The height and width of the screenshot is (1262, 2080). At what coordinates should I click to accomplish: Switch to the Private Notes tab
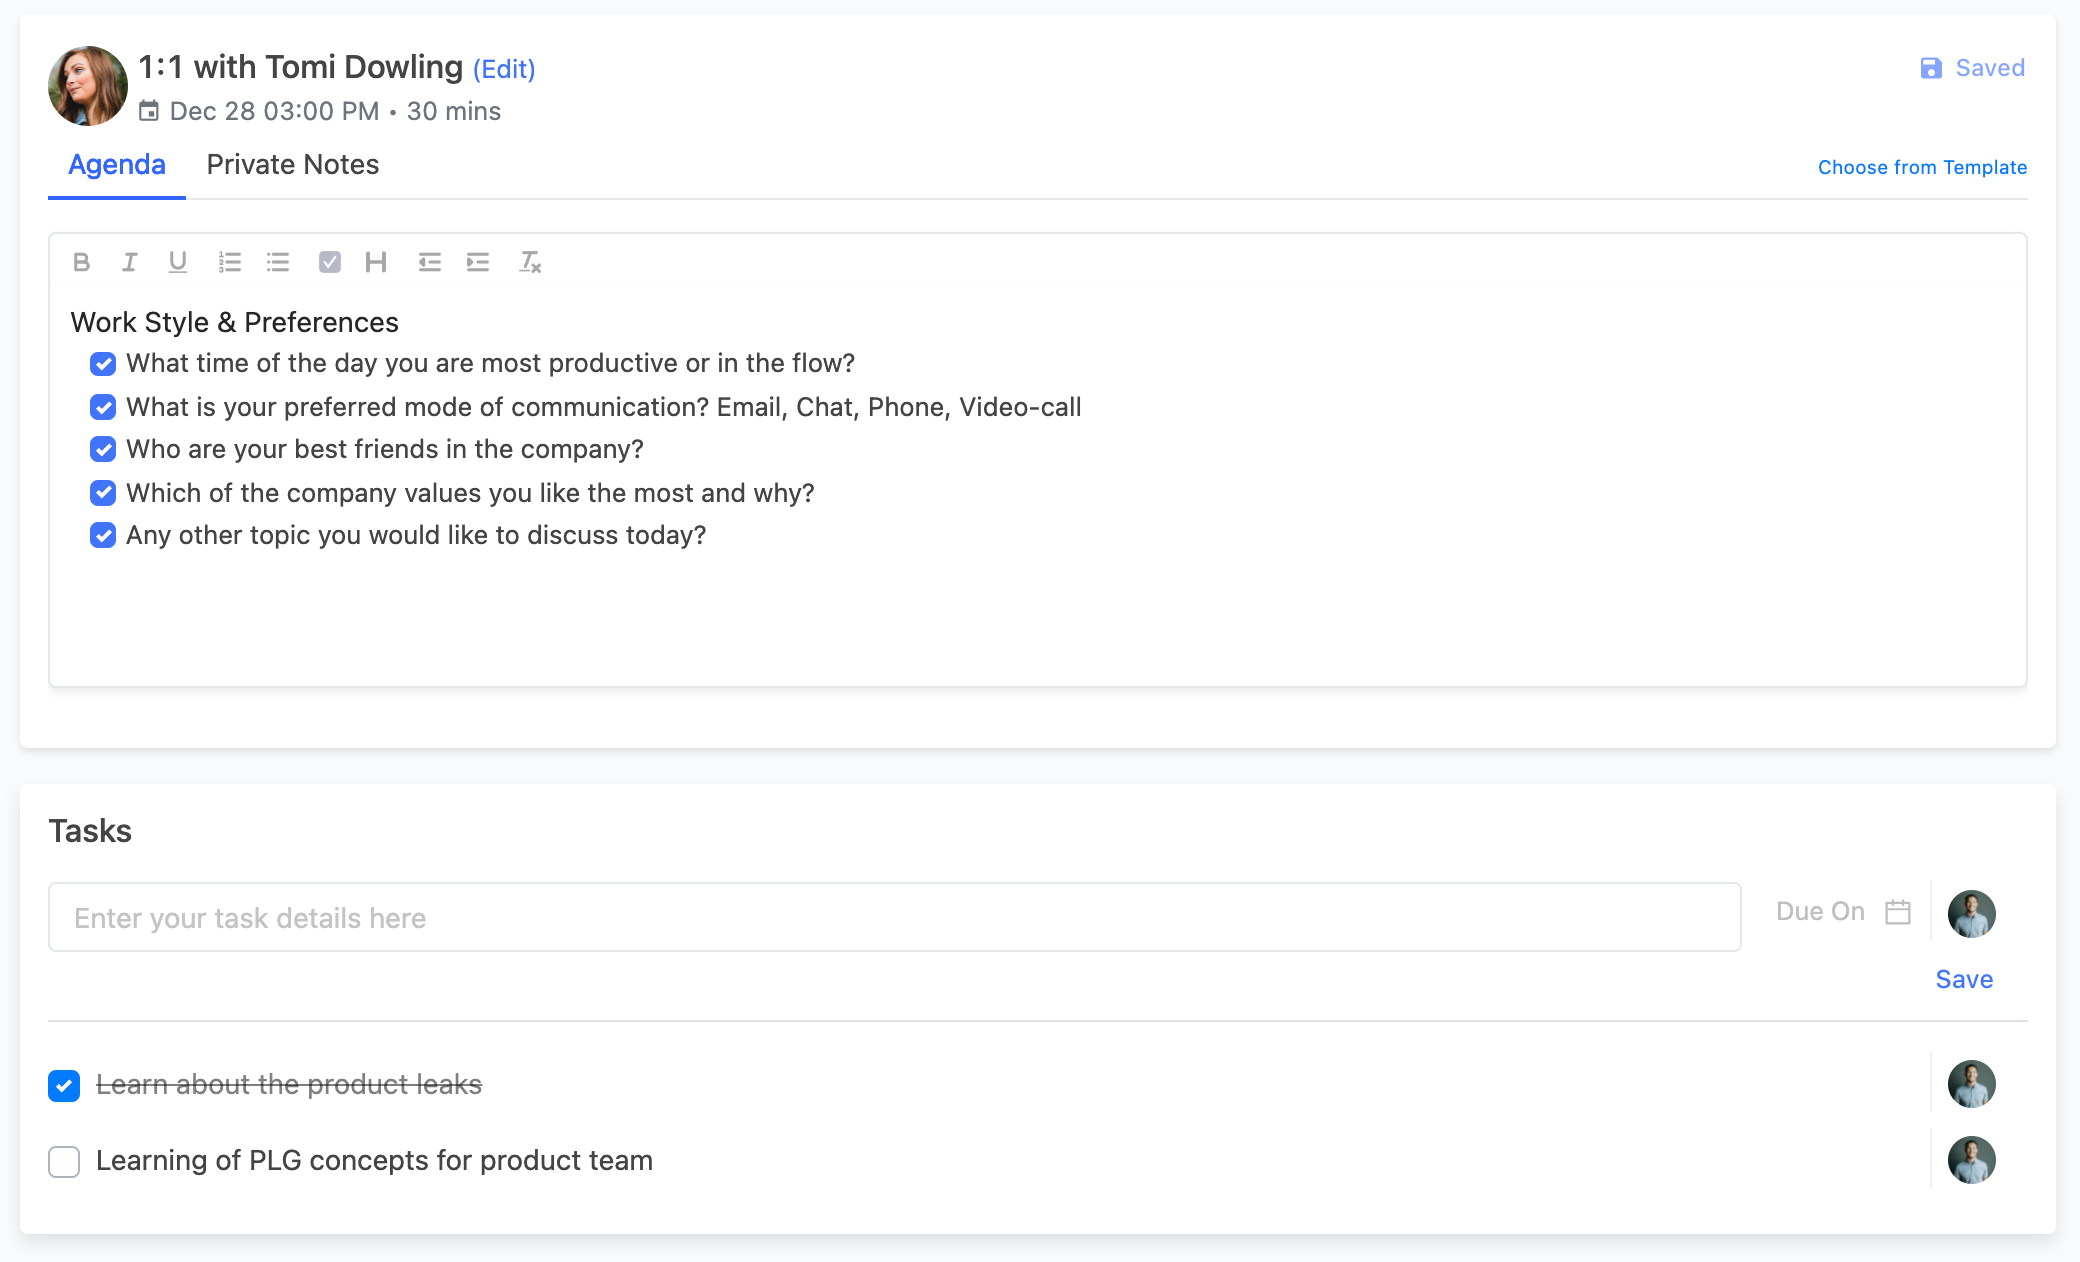(293, 165)
